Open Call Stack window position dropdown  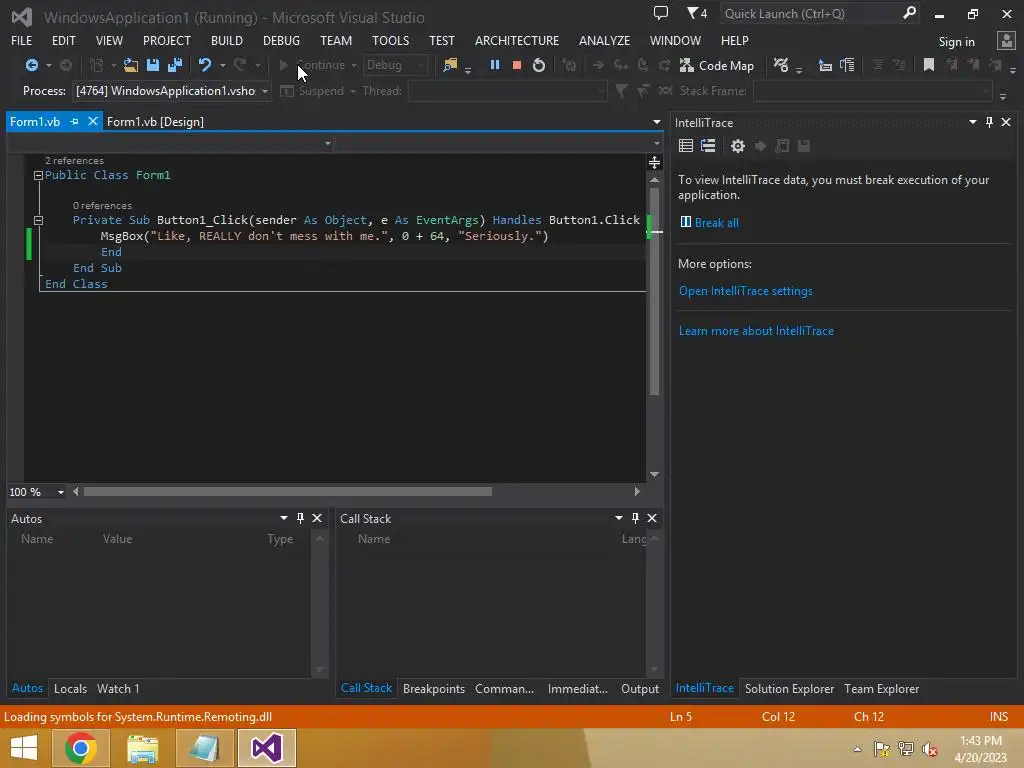click(x=618, y=518)
